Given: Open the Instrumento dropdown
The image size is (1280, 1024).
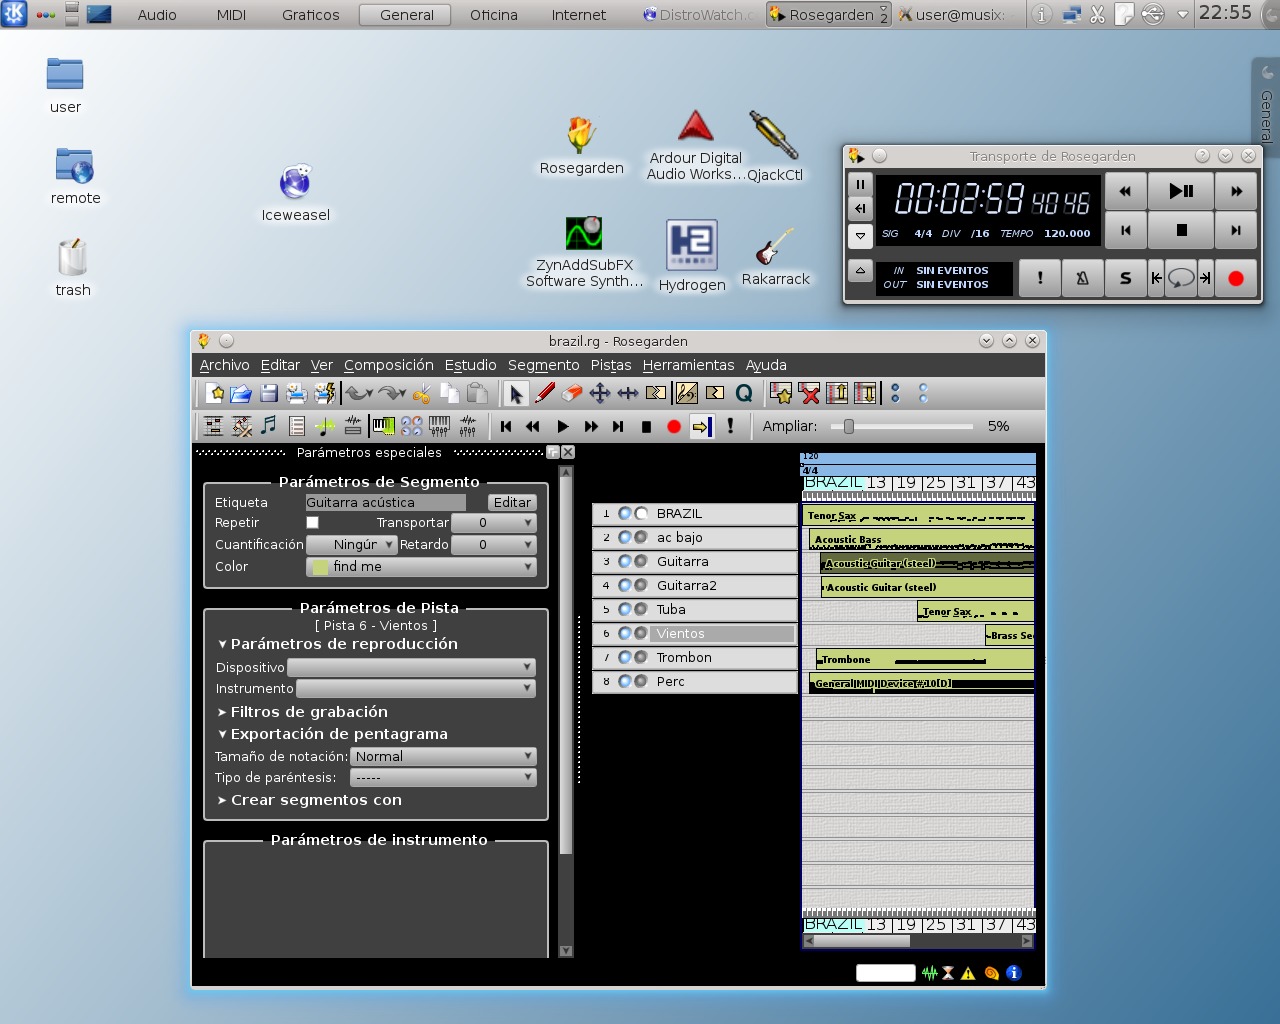Looking at the screenshot, I should (x=416, y=688).
